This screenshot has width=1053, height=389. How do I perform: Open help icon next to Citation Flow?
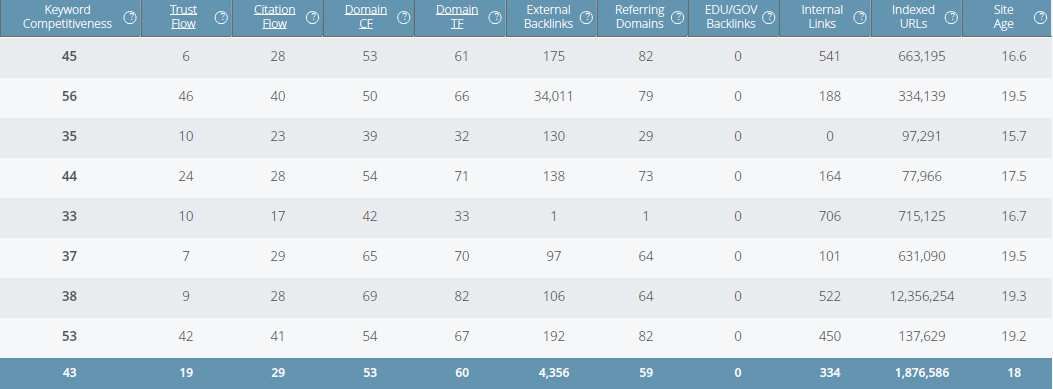pos(312,17)
